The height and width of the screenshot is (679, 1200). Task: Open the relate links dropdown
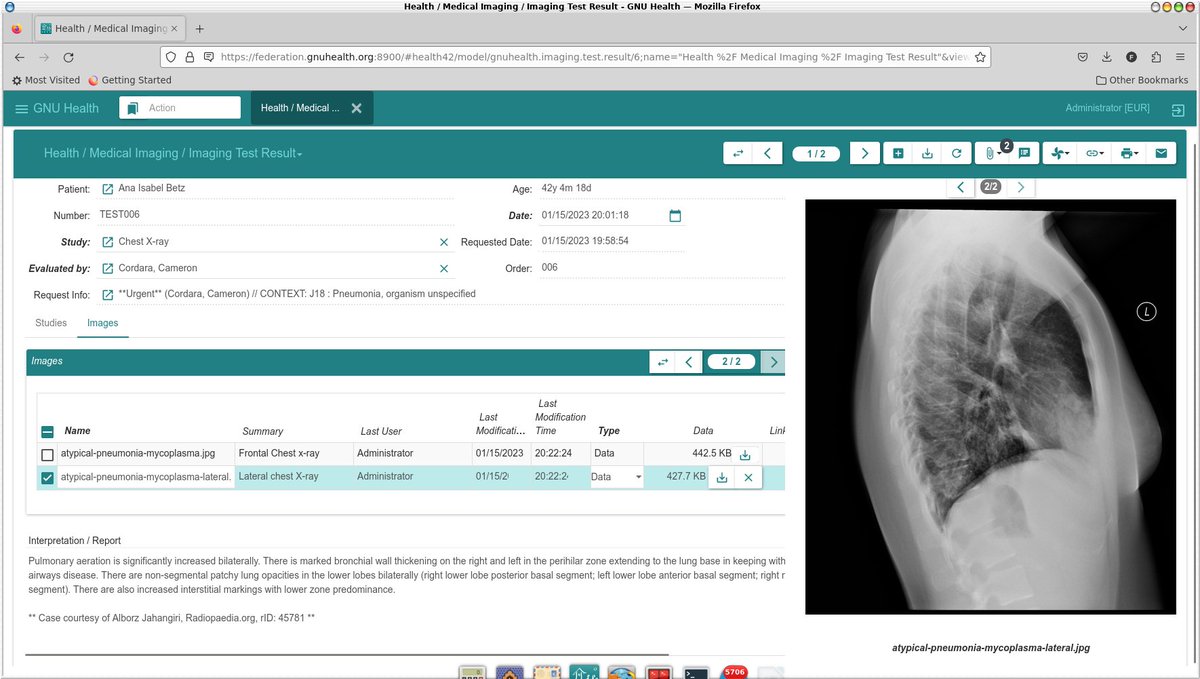pyautogui.click(x=1094, y=153)
